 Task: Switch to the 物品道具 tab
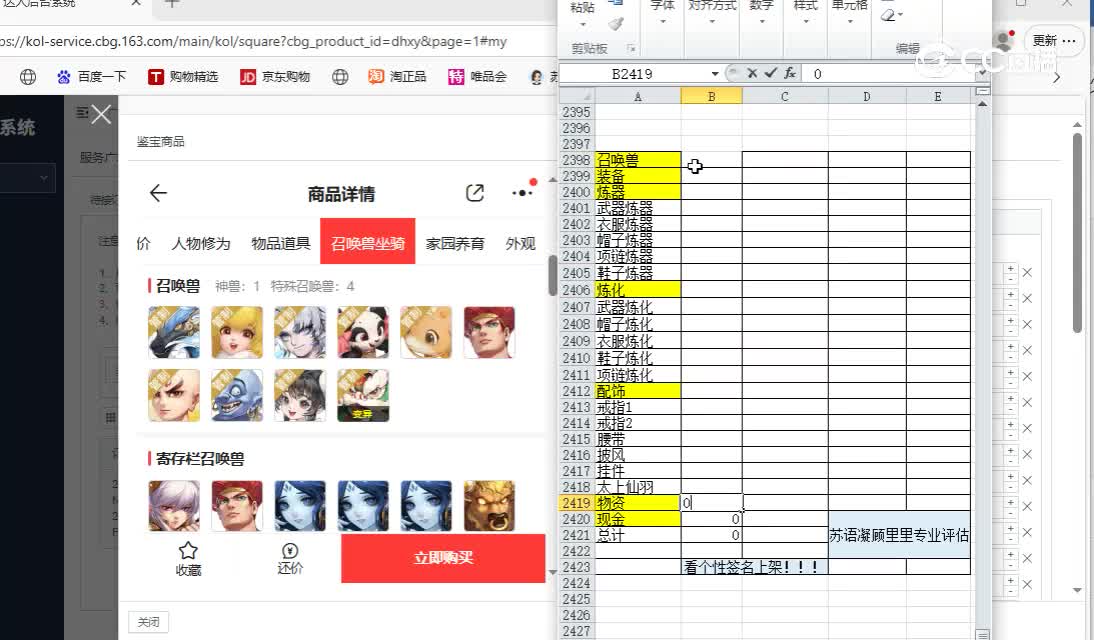coord(280,243)
